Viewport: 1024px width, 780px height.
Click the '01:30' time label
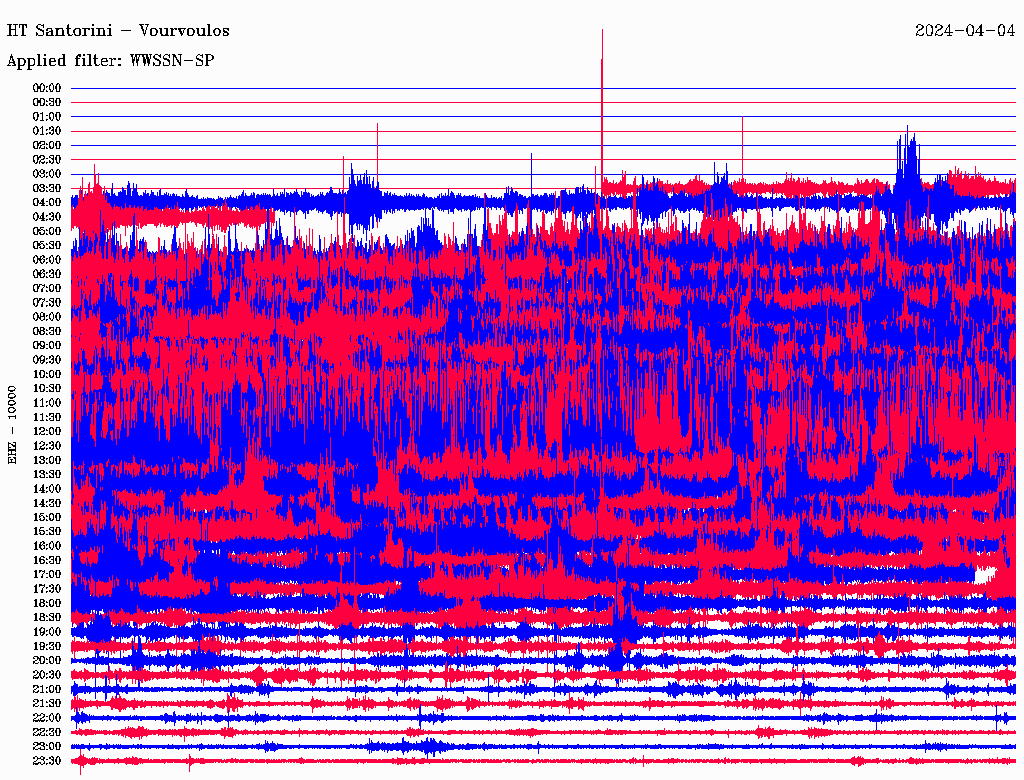47,131
